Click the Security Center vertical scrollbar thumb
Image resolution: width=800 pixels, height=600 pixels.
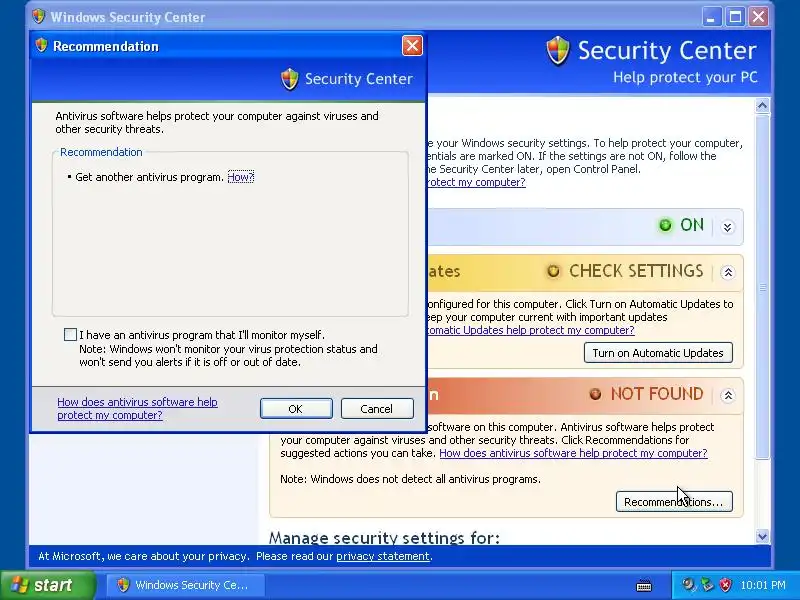tap(762, 287)
